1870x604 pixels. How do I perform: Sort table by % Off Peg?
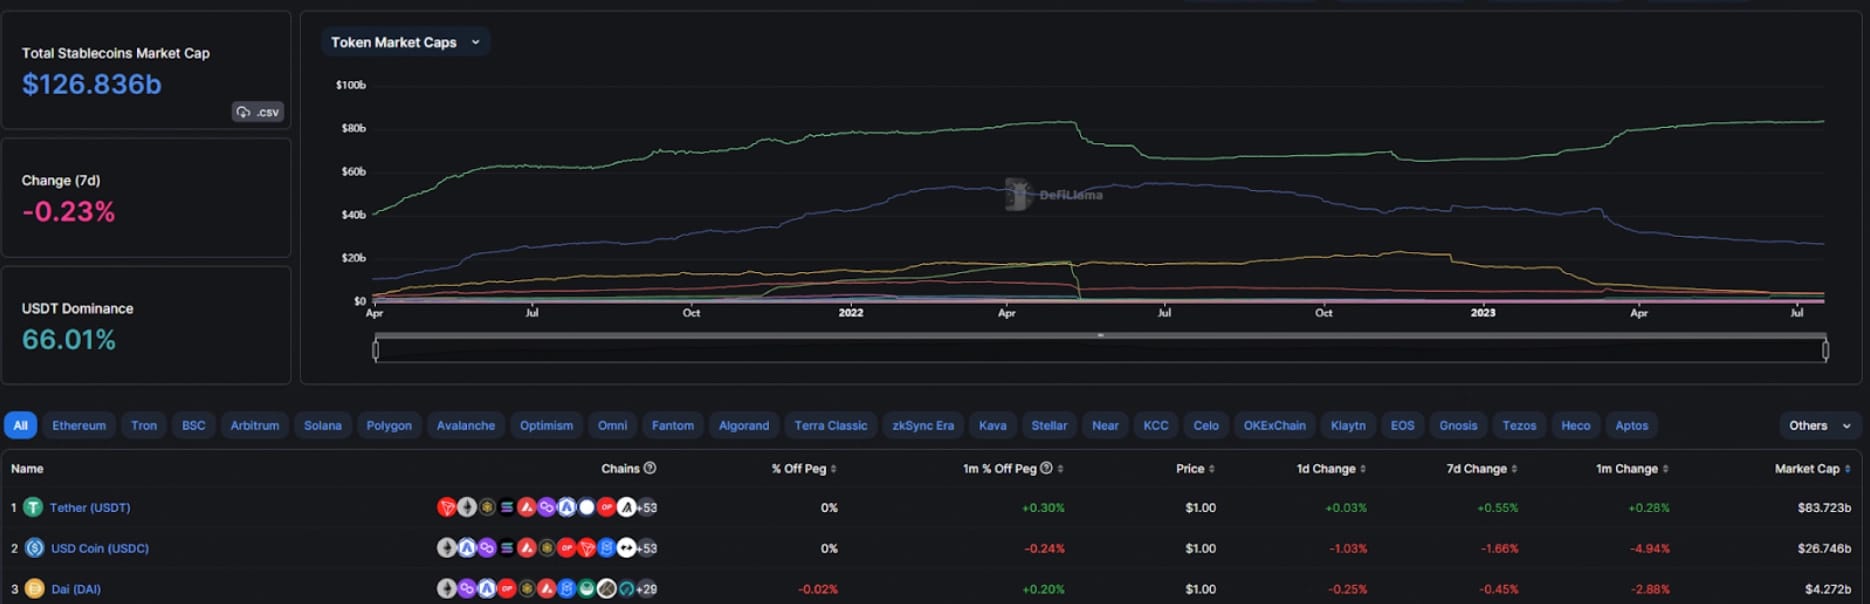(x=804, y=468)
